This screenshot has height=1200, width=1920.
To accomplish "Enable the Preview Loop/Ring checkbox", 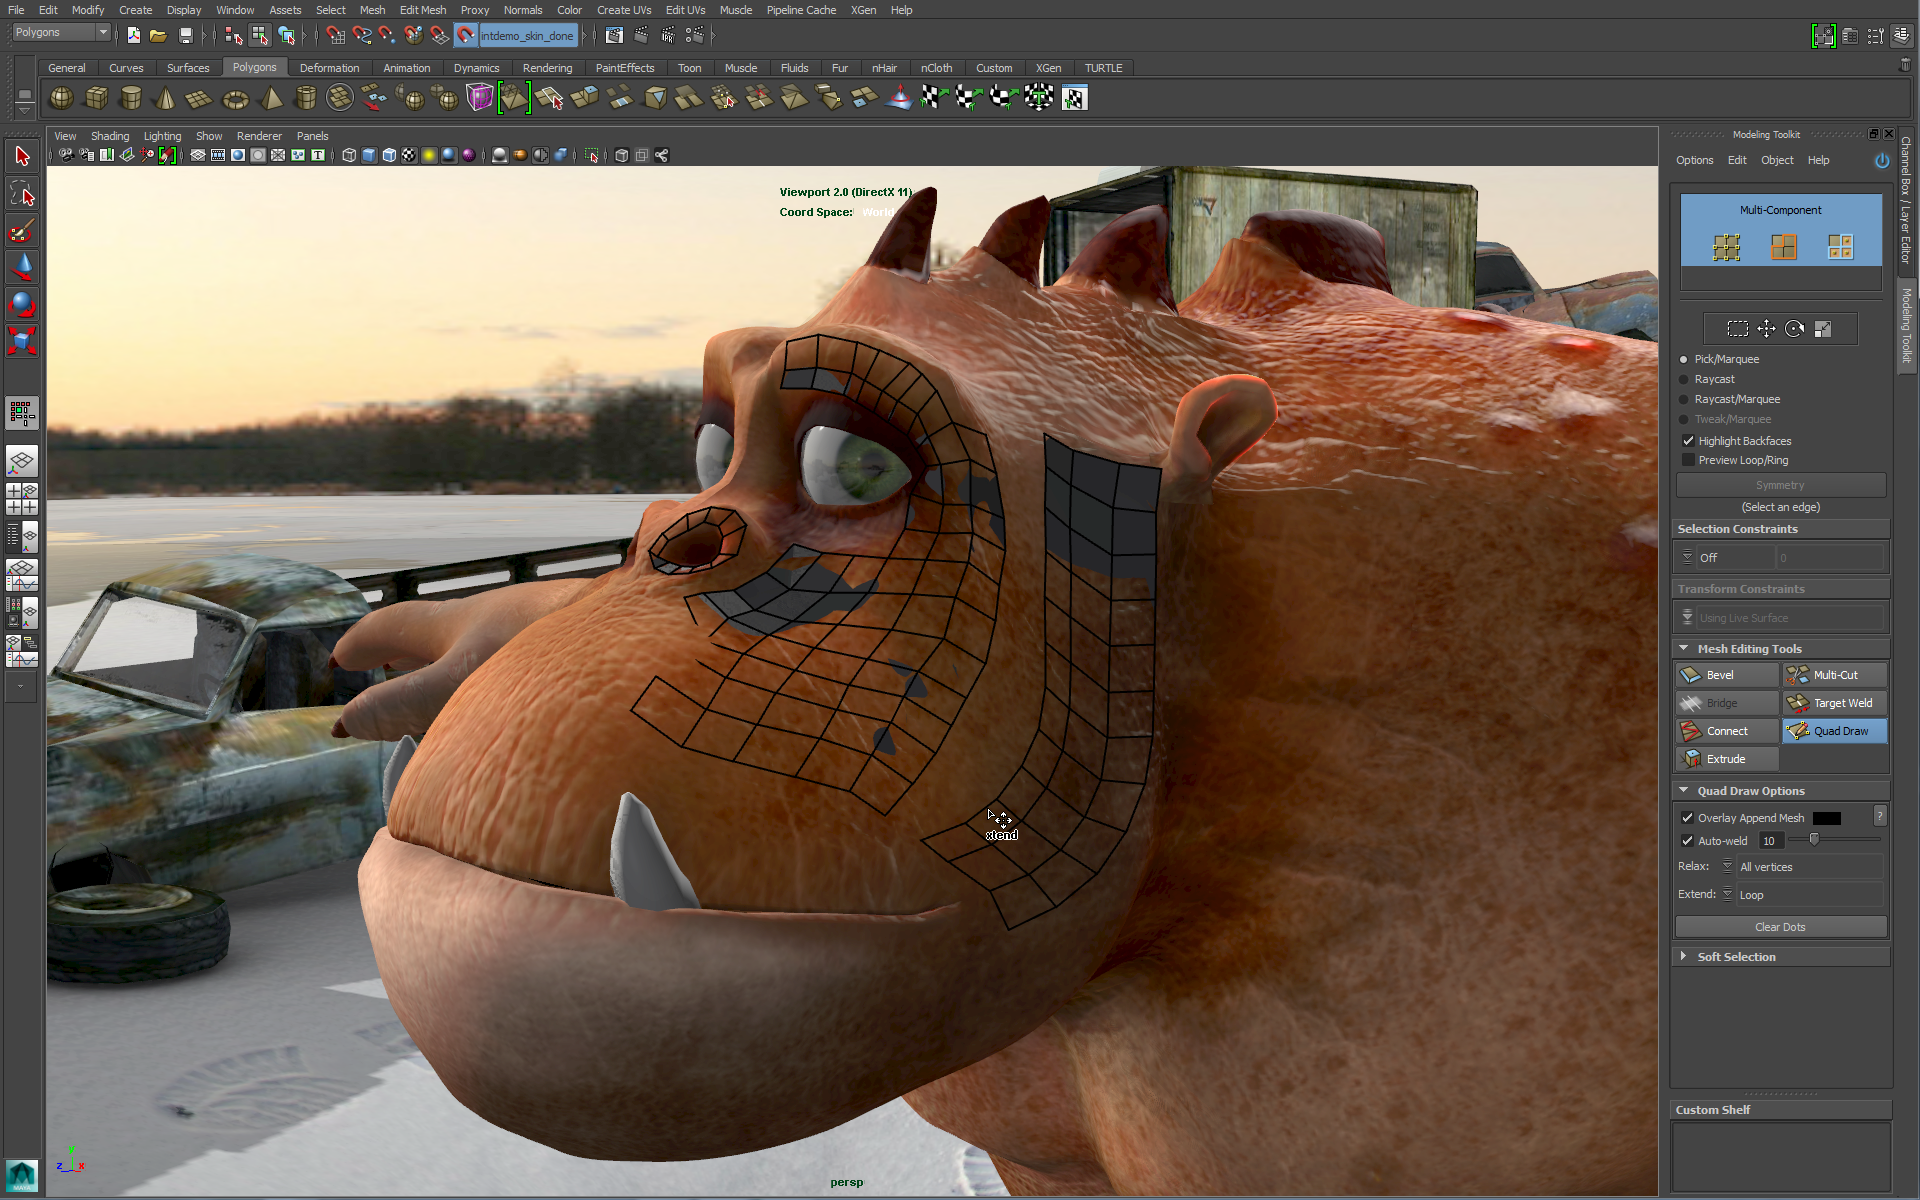I will (x=1688, y=460).
